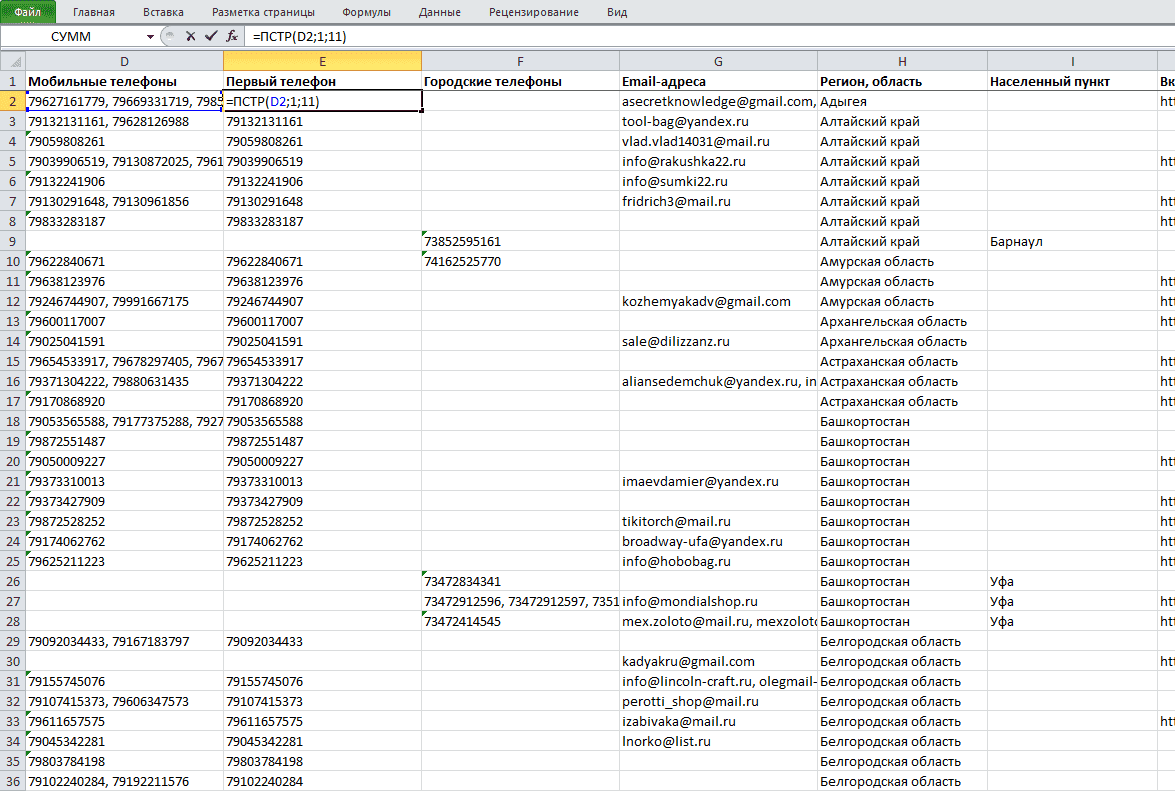Image resolution: width=1175 pixels, height=791 pixels.
Task: Select cell with imaevdamier@yandex.ru
Action: 718,481
